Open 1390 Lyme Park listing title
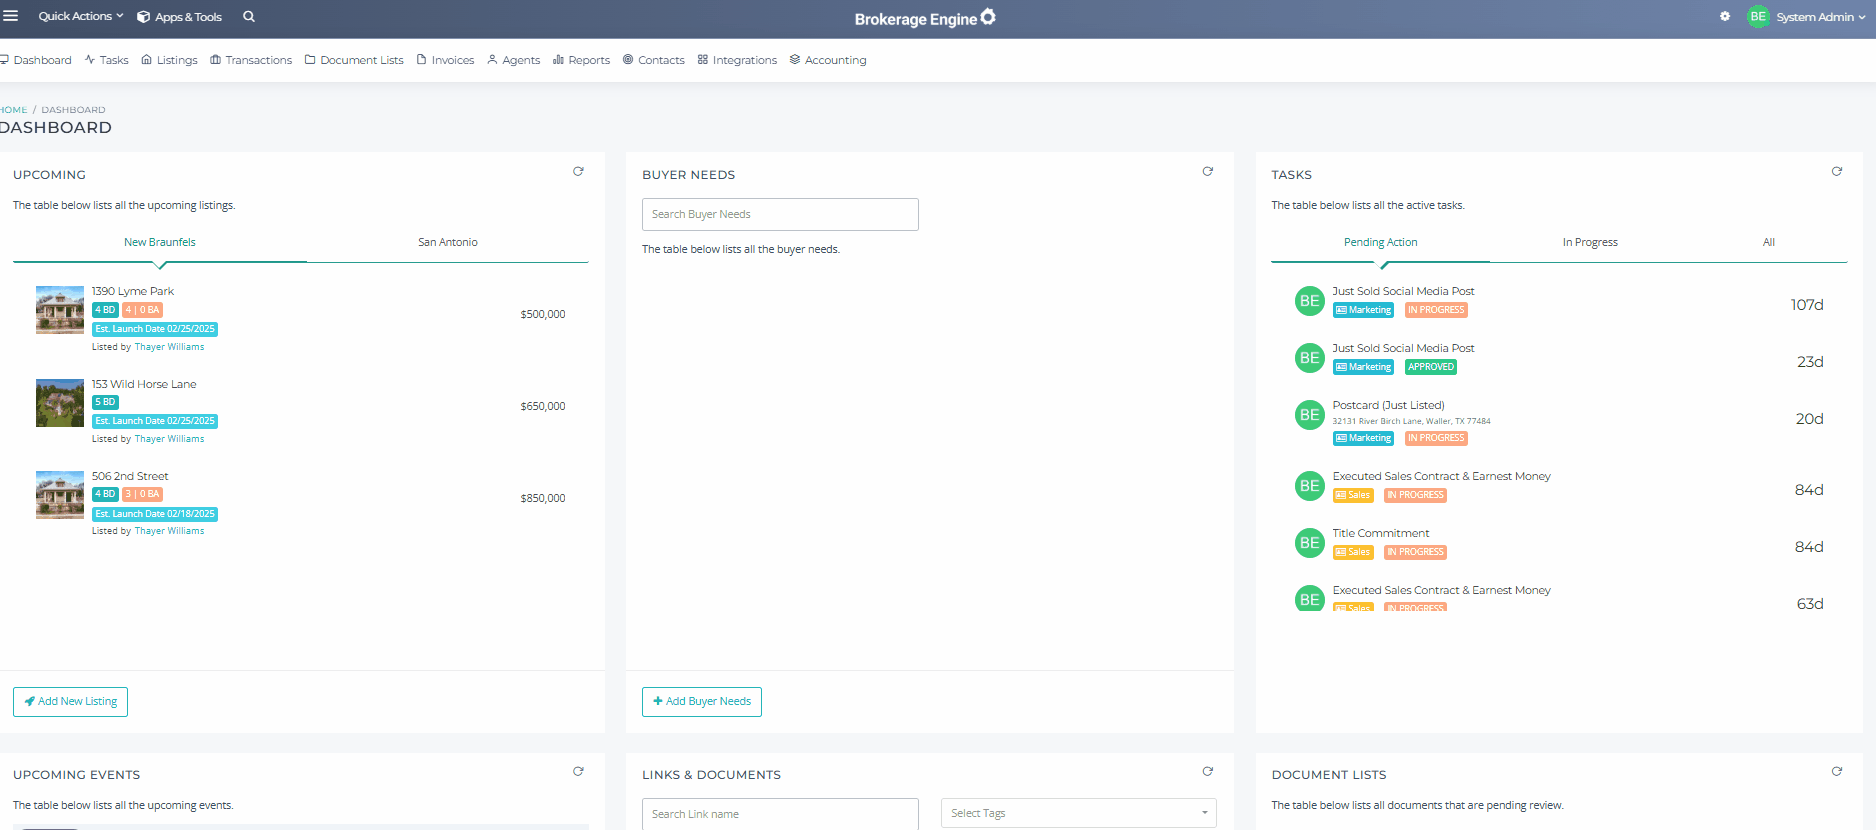The width and height of the screenshot is (1876, 830). (133, 291)
